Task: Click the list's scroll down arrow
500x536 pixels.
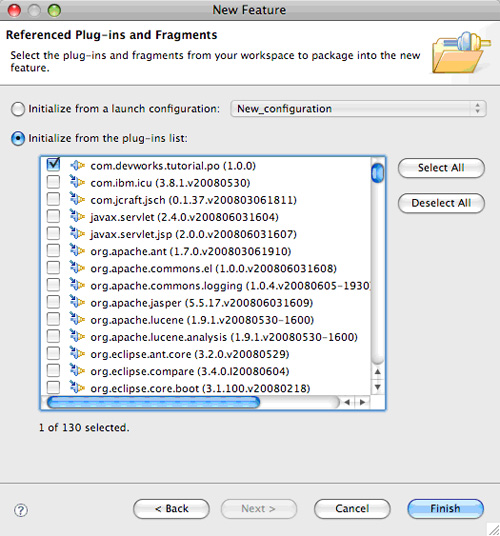Action: coord(378,387)
